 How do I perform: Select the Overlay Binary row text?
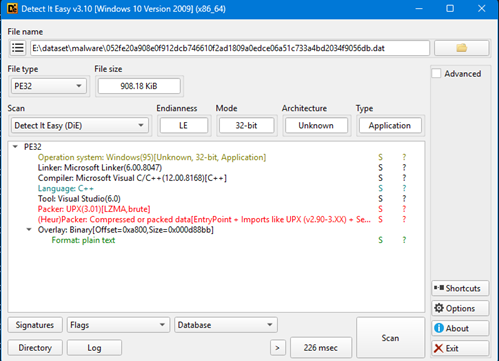point(126,230)
